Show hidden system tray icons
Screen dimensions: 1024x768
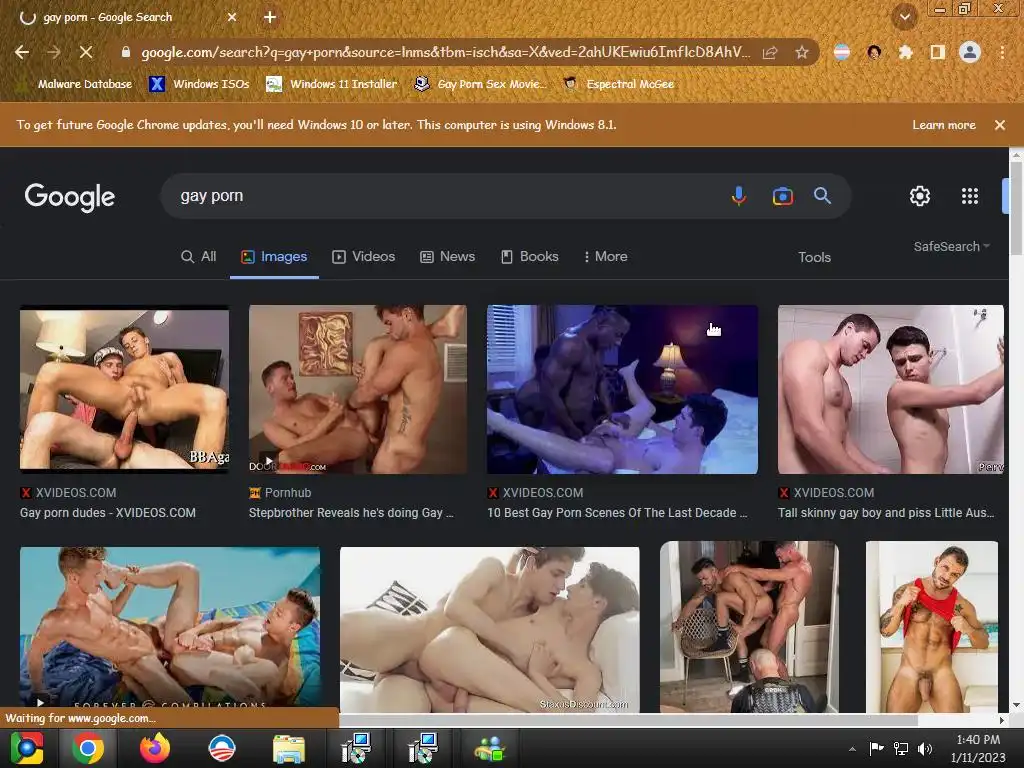pyautogui.click(x=852, y=749)
